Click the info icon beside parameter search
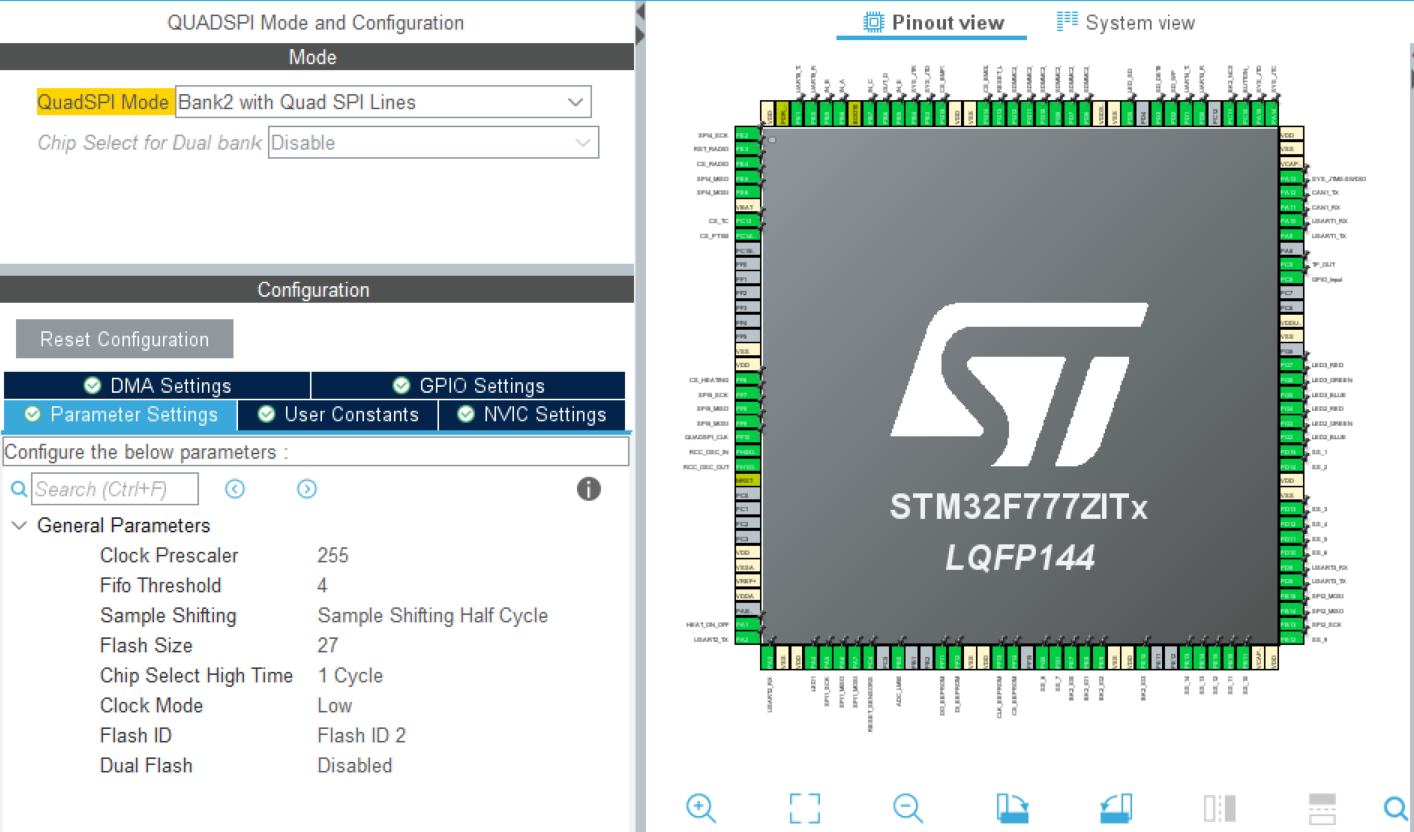Screen dimensions: 1414x832 589,489
